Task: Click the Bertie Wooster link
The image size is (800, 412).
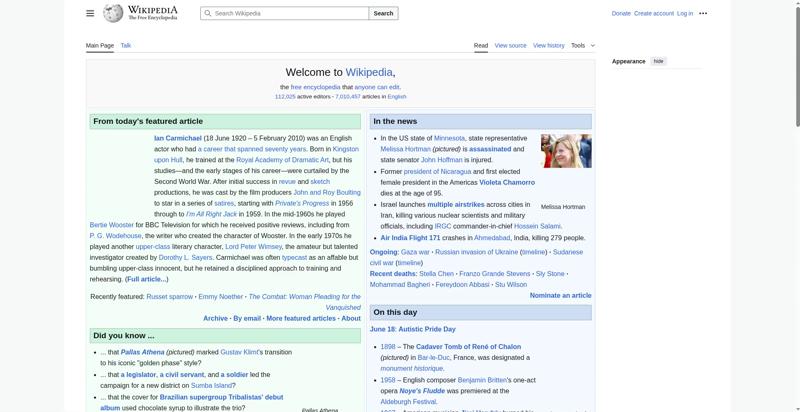Action: point(112,225)
